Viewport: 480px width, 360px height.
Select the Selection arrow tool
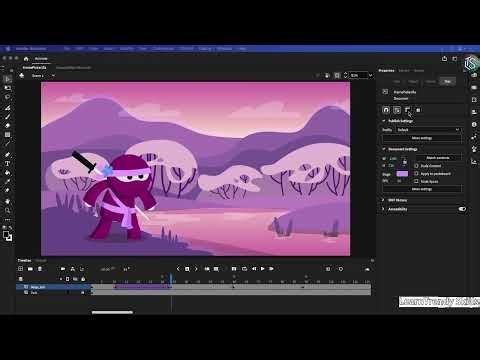(x=7, y=79)
